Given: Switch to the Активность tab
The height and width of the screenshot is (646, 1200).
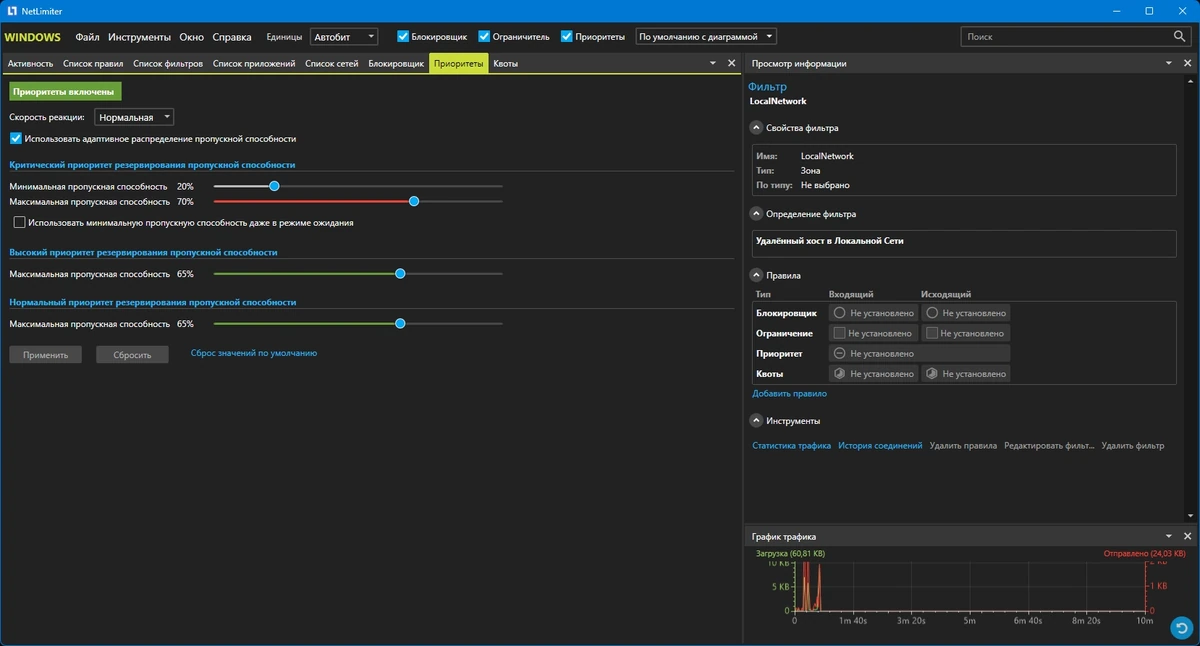Looking at the screenshot, I should [x=30, y=63].
